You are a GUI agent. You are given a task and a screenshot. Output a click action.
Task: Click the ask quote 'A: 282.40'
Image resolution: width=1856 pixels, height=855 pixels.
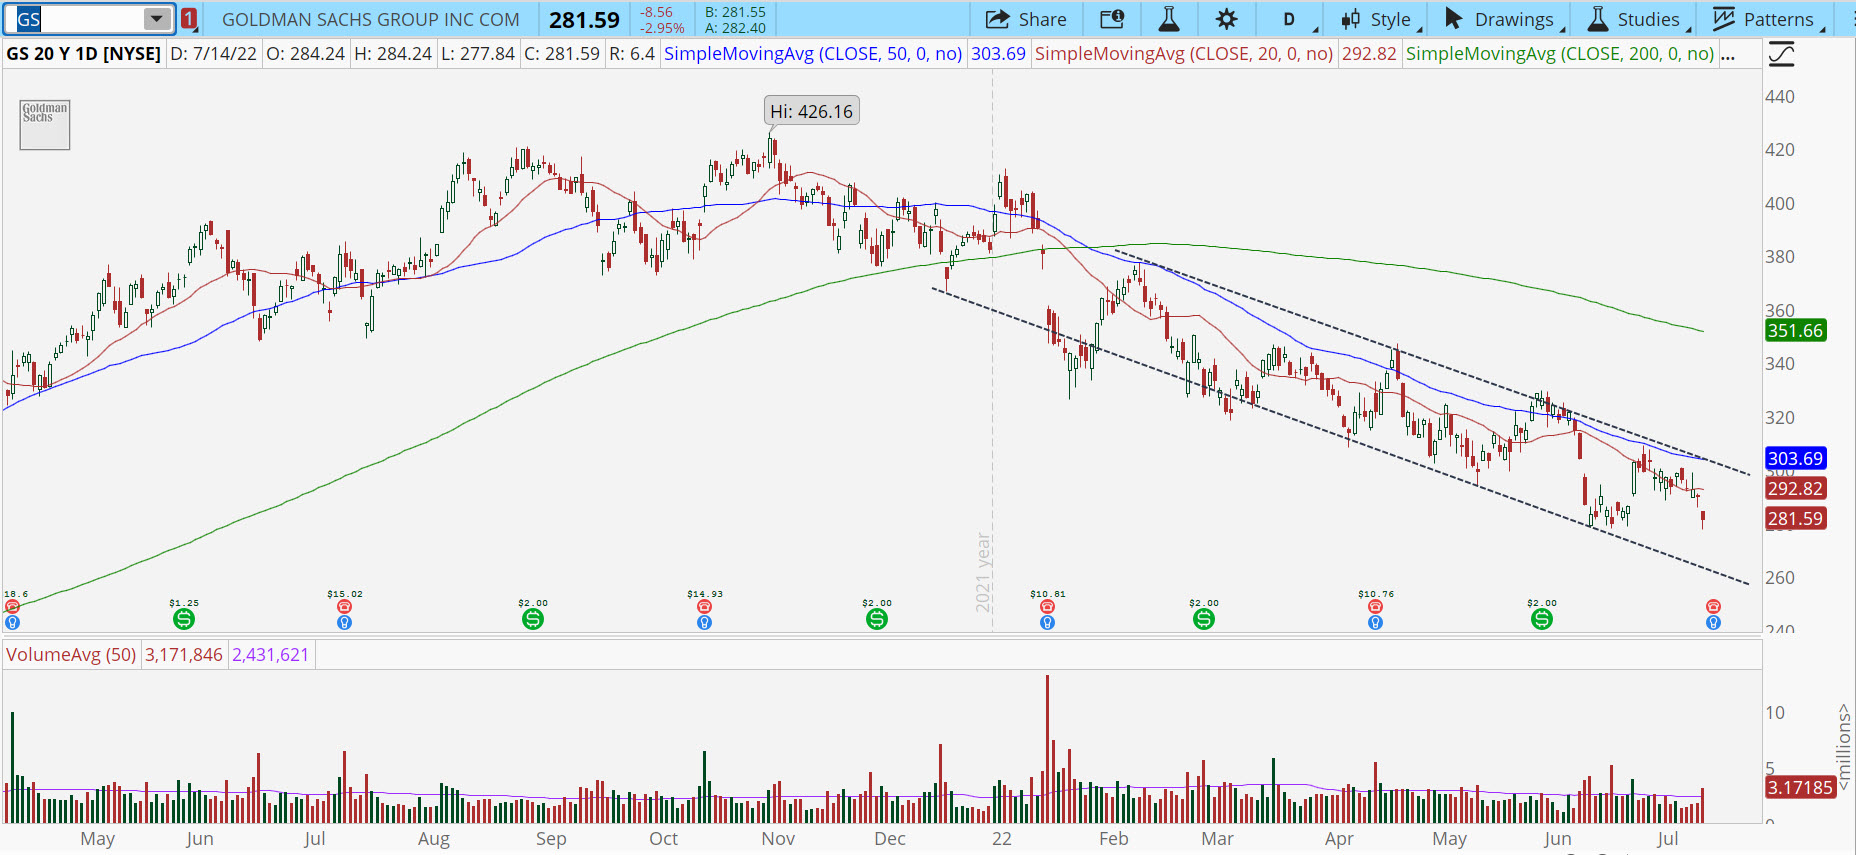tap(735, 28)
